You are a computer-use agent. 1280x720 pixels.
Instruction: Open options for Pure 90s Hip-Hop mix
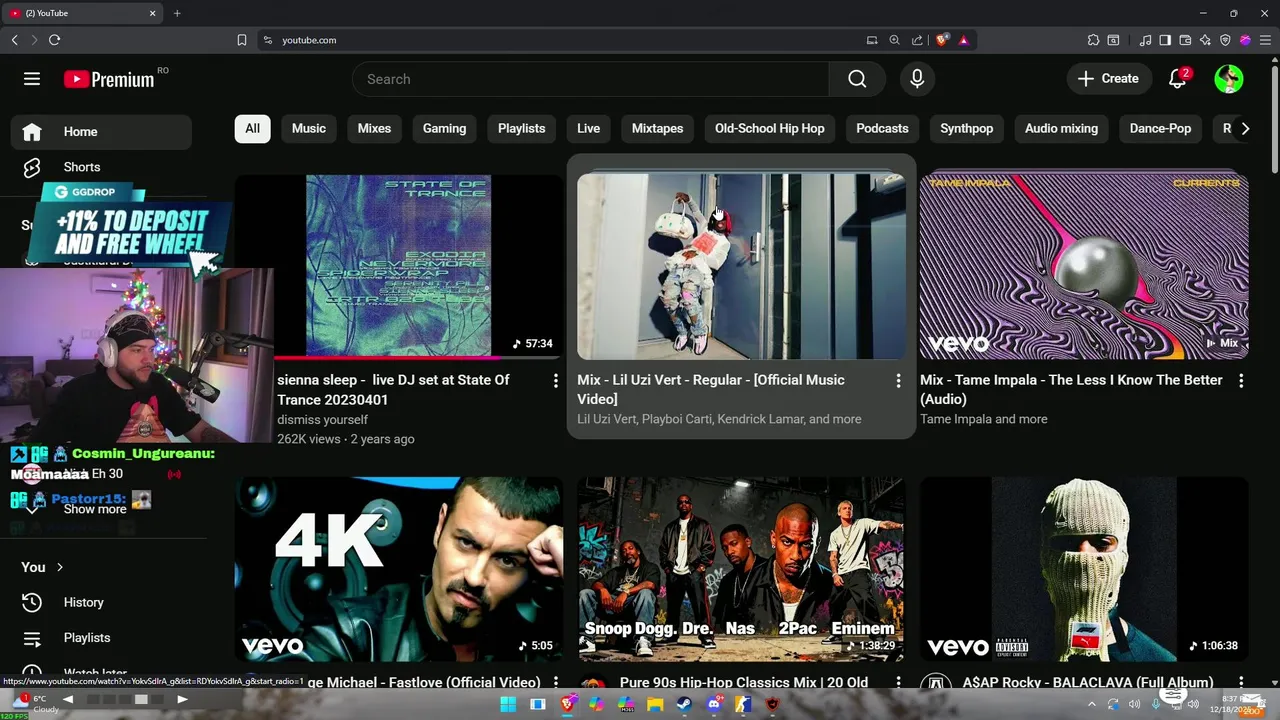pos(898,682)
